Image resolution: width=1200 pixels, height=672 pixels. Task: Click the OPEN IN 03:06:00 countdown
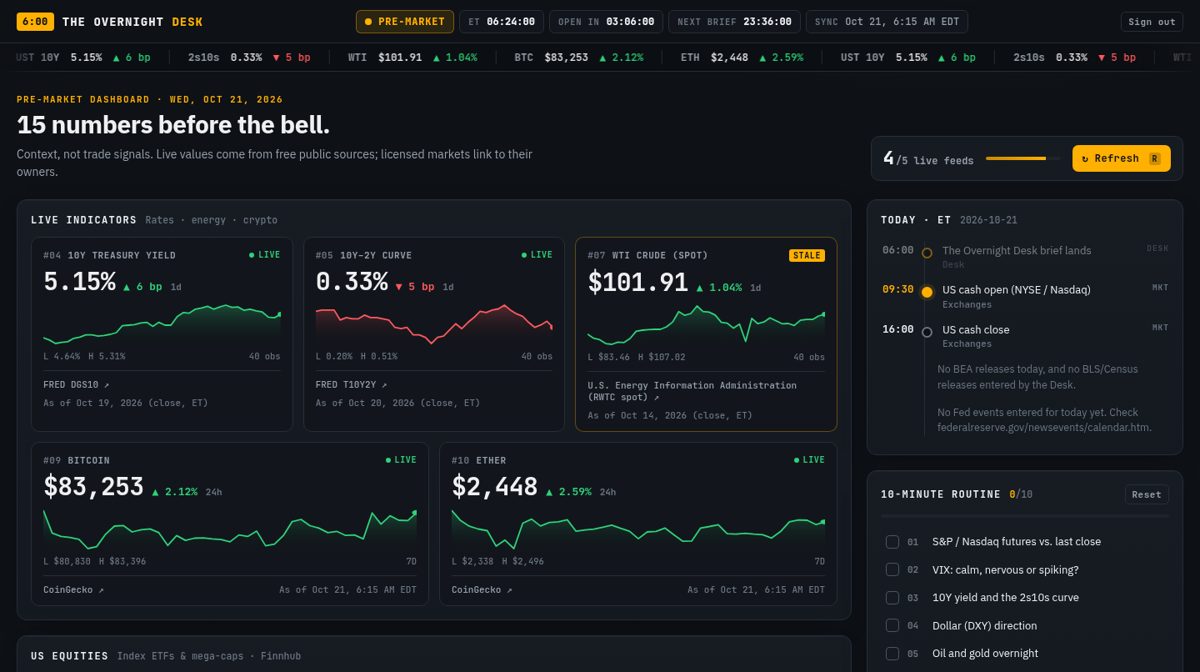(x=606, y=21)
